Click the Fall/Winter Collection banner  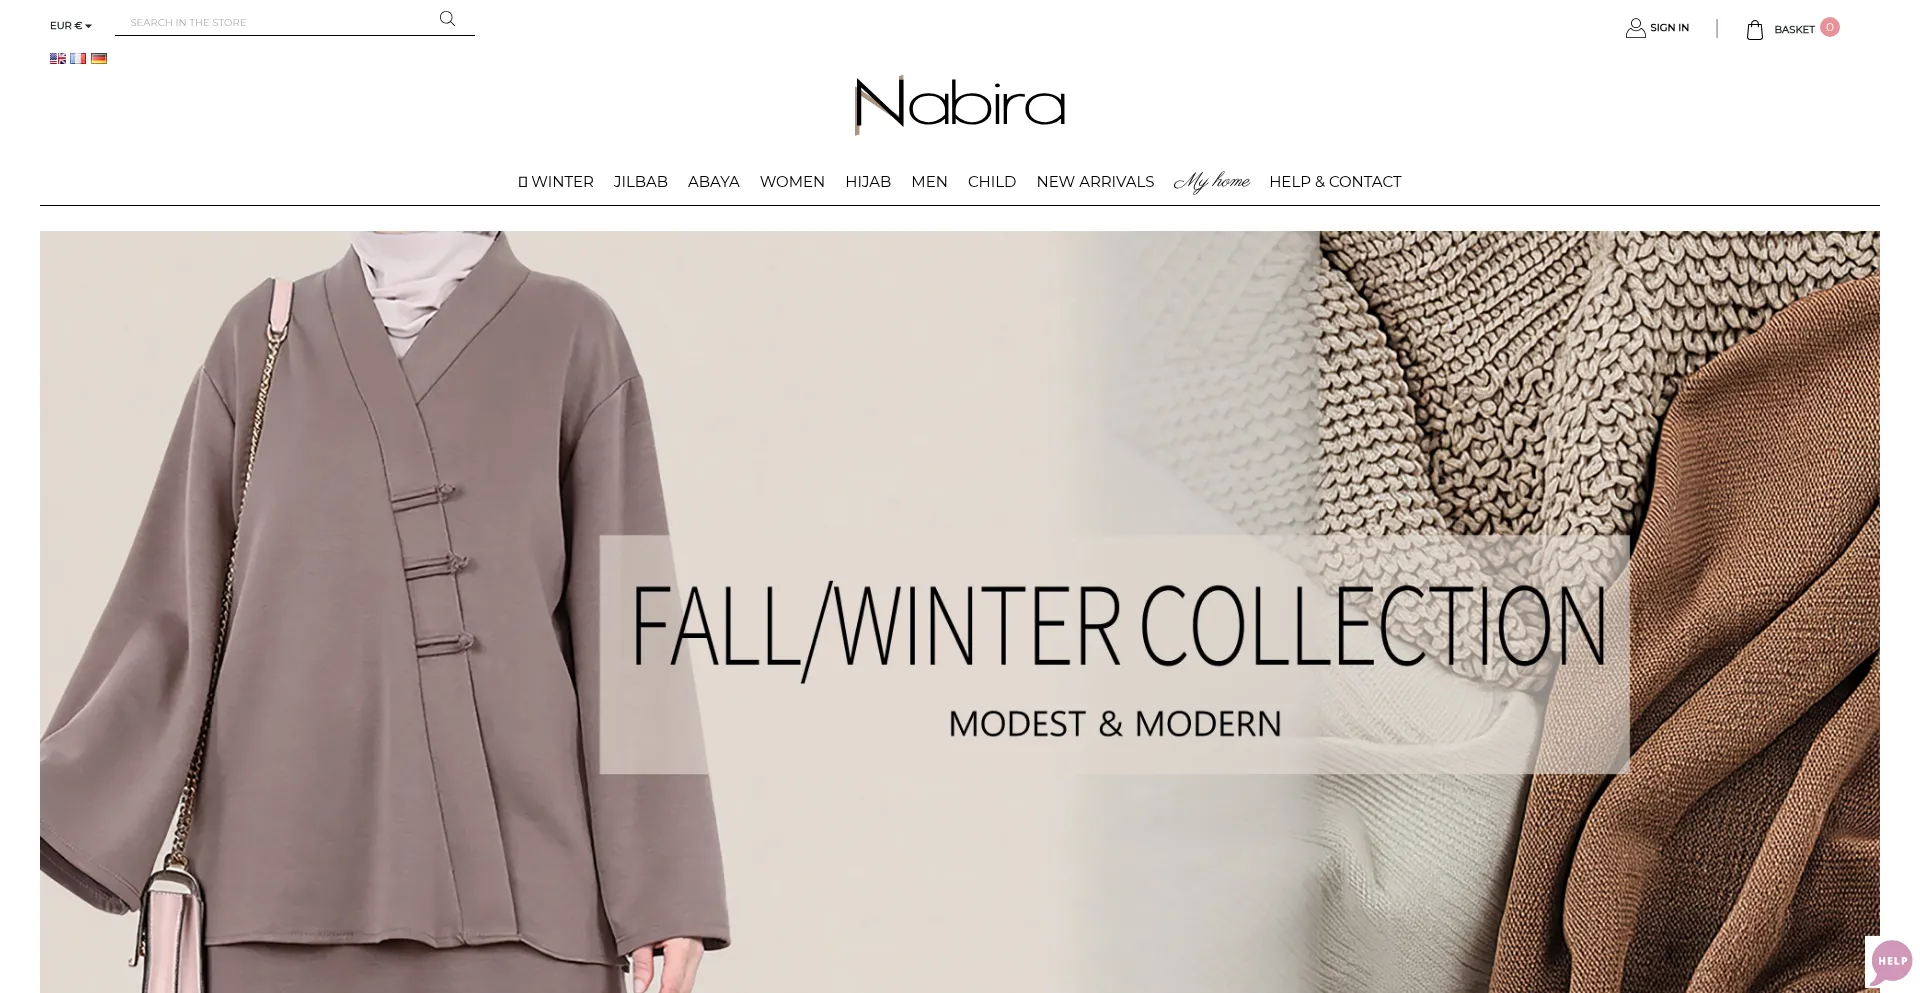960,612
